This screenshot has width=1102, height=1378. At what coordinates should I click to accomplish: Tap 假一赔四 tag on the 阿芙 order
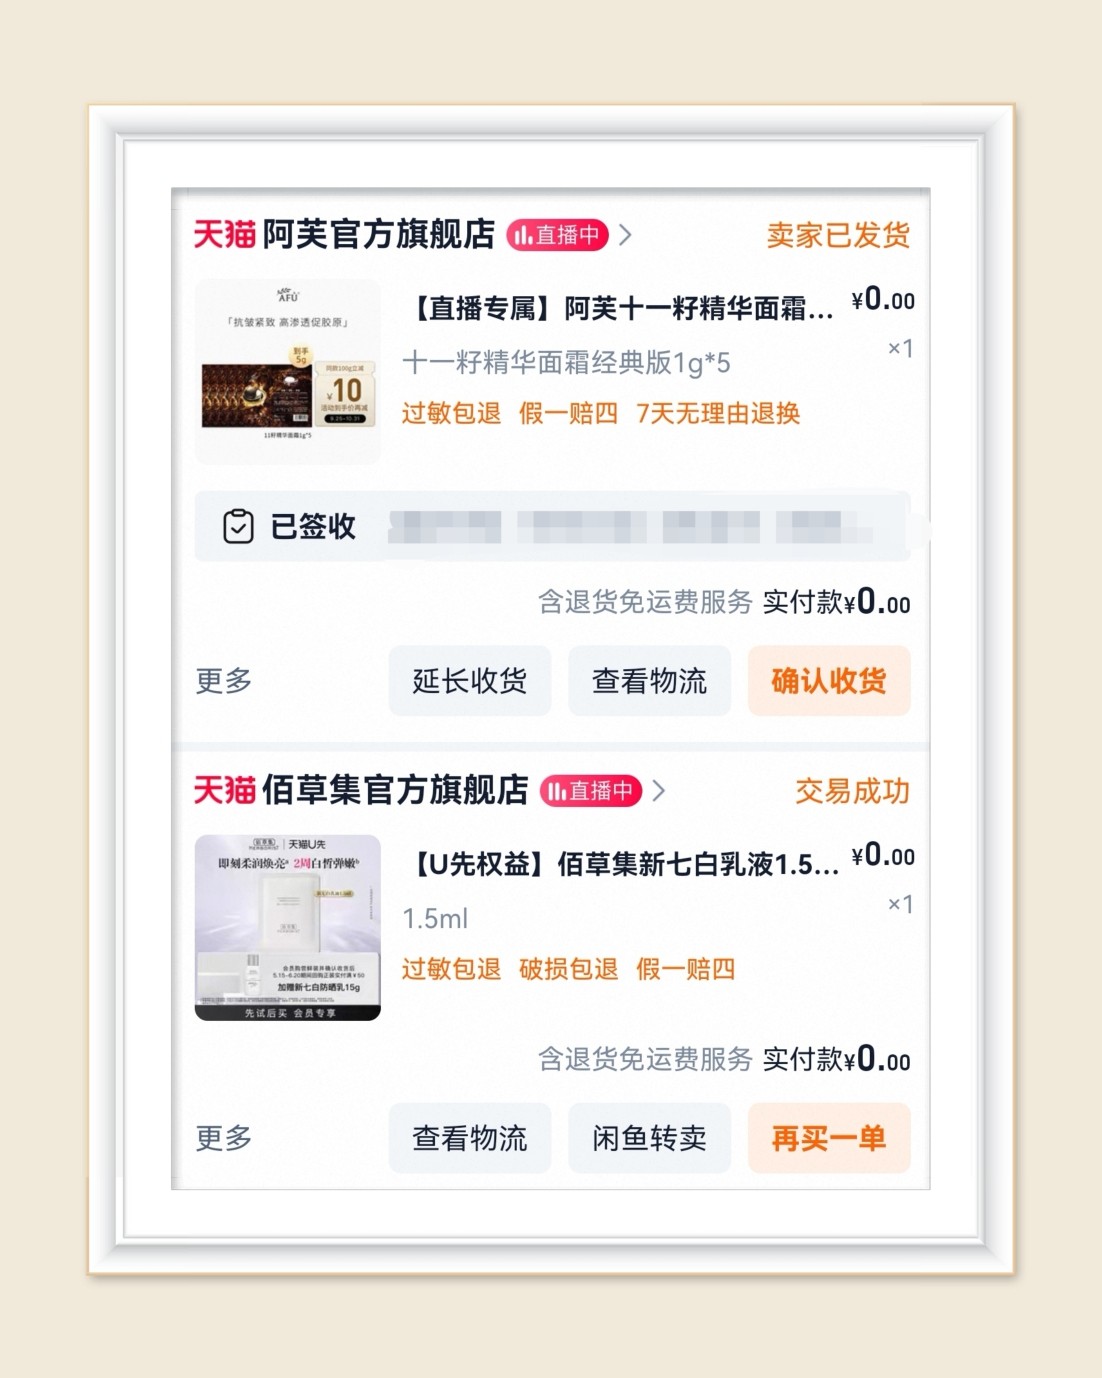point(569,413)
